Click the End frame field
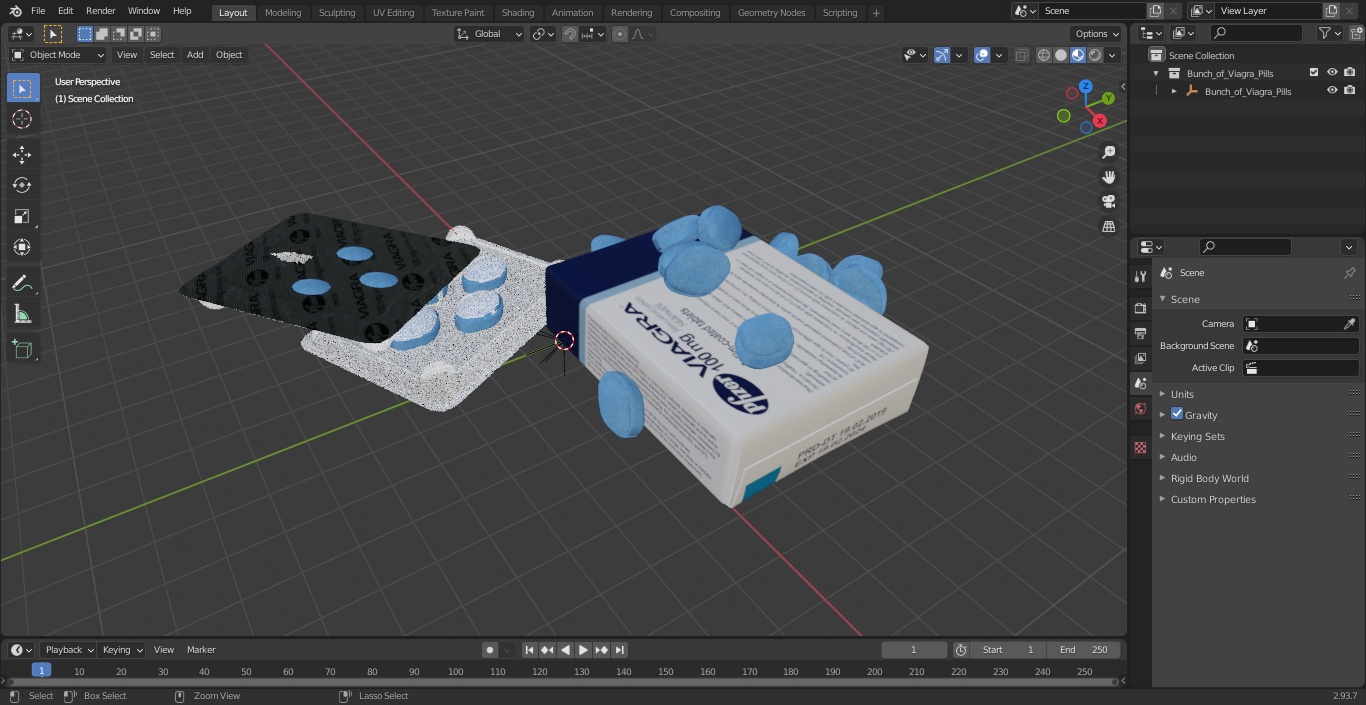 1084,650
